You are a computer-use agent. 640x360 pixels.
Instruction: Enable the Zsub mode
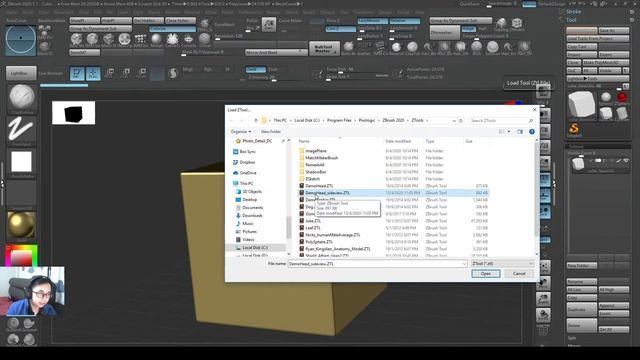(x=273, y=69)
